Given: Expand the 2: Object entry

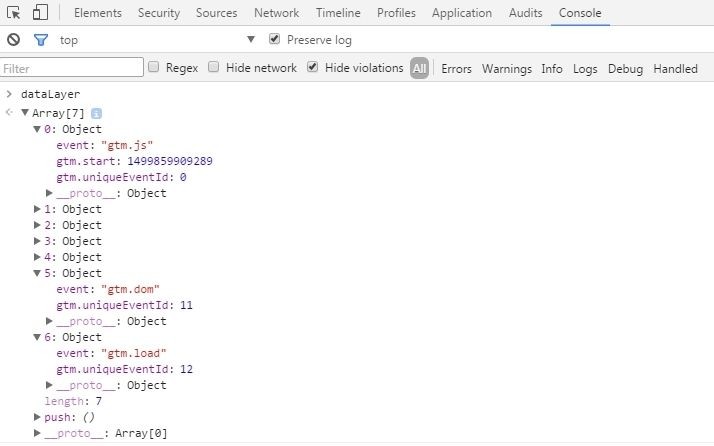Looking at the screenshot, I should 37,225.
